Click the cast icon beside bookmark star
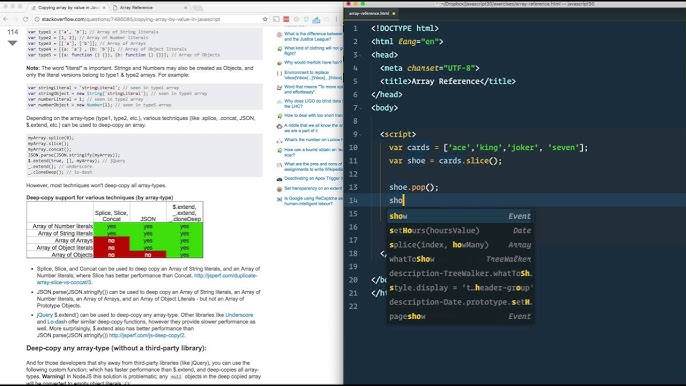 click(276, 19)
